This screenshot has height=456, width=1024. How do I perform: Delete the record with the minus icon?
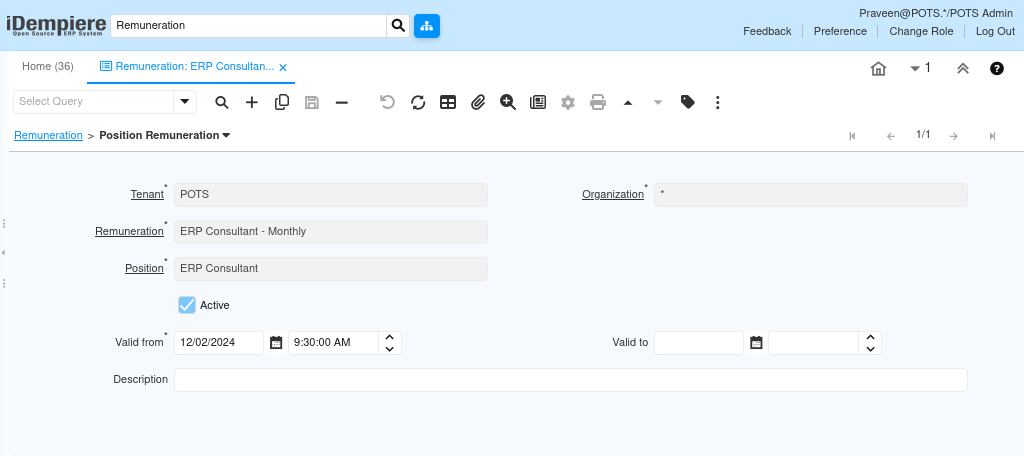point(342,102)
